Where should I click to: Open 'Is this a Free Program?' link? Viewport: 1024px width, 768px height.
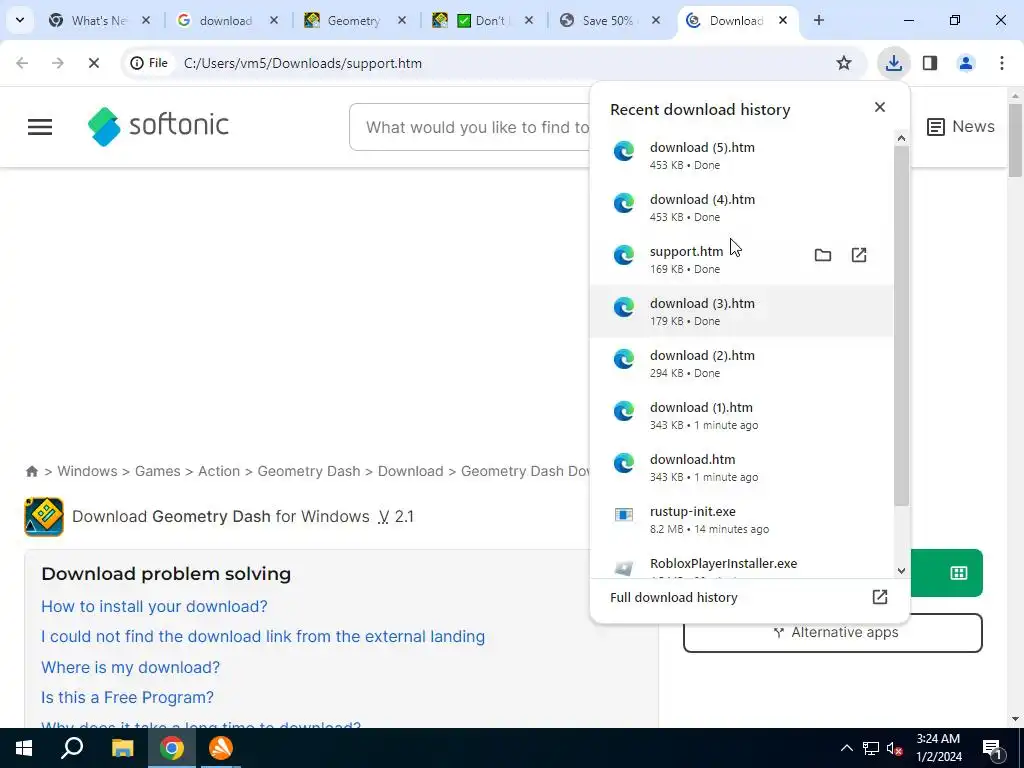pyautogui.click(x=127, y=697)
